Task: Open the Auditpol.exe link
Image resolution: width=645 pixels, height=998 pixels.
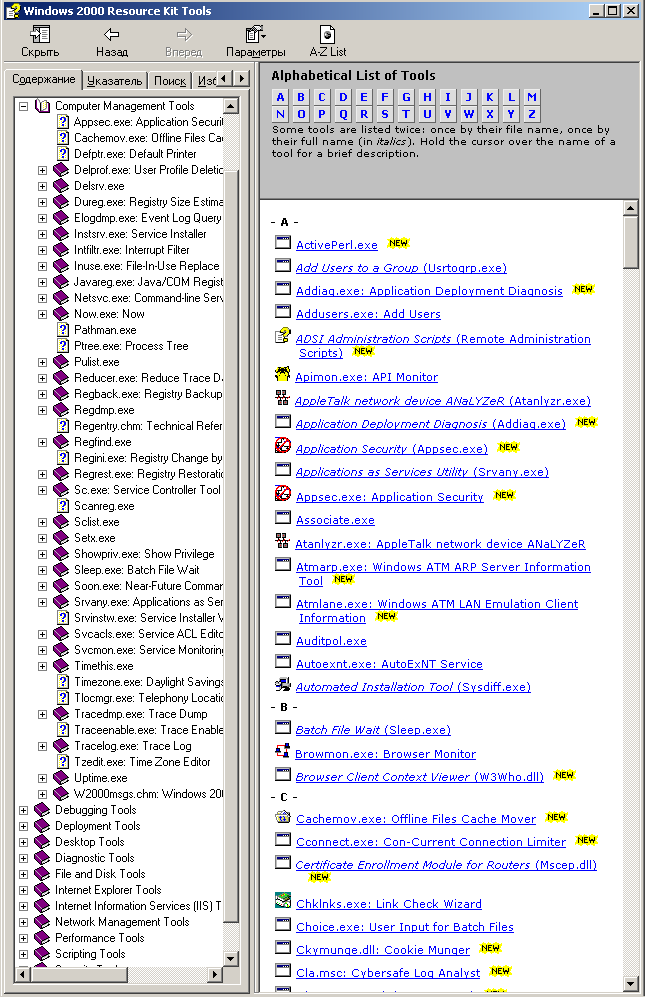Action: [331, 641]
